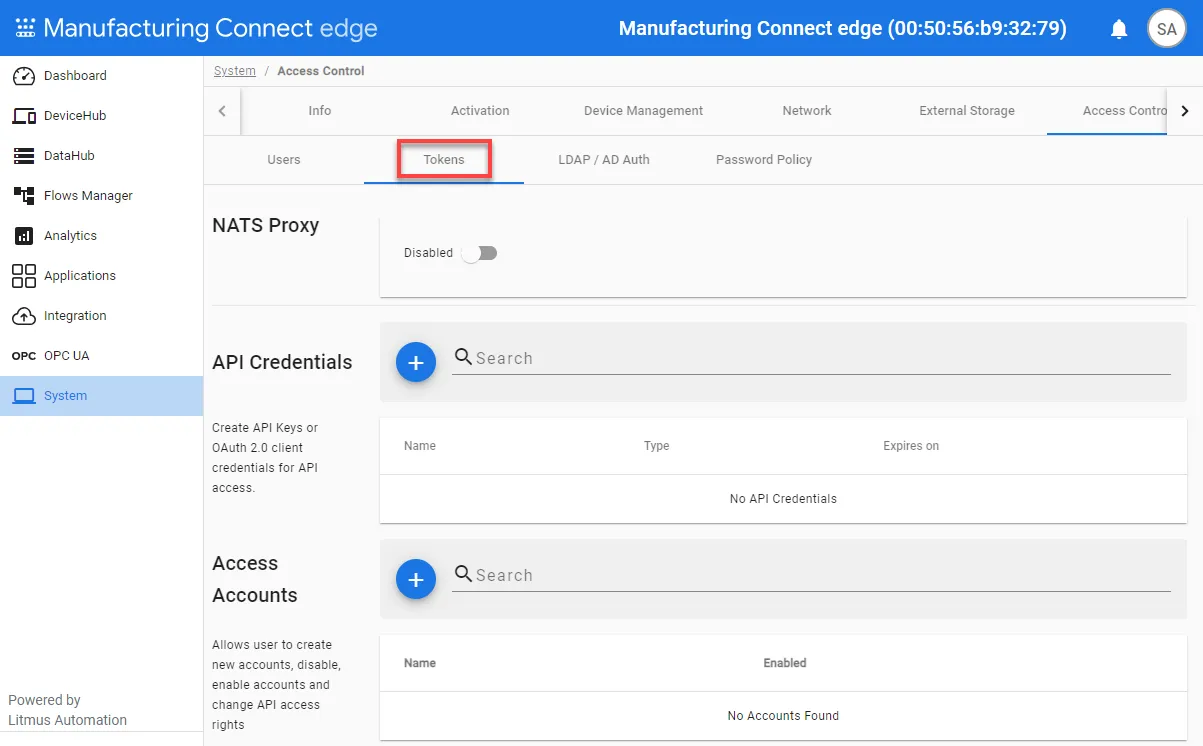1203x746 pixels.
Task: Click the OPC UA icon
Action: [x=24, y=356]
